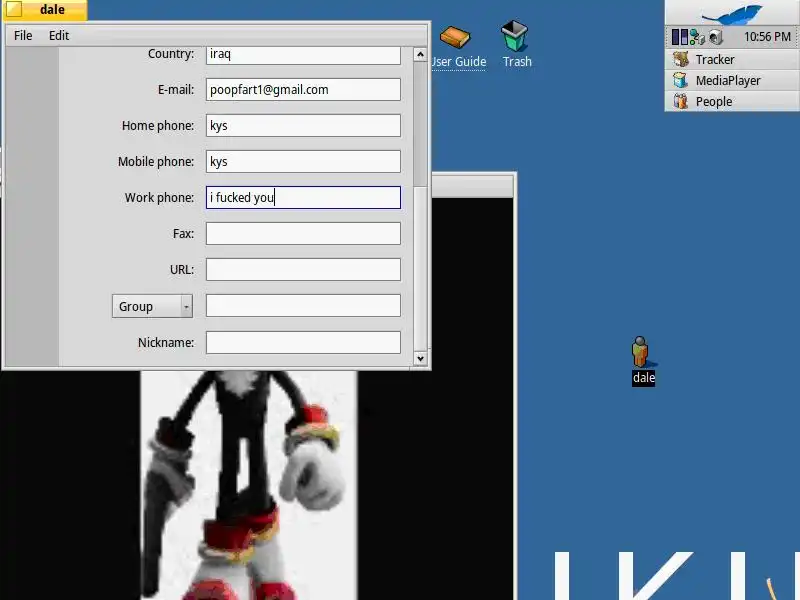Select the Trash desktop icon
Image resolution: width=800 pixels, height=600 pixels.
point(516,45)
